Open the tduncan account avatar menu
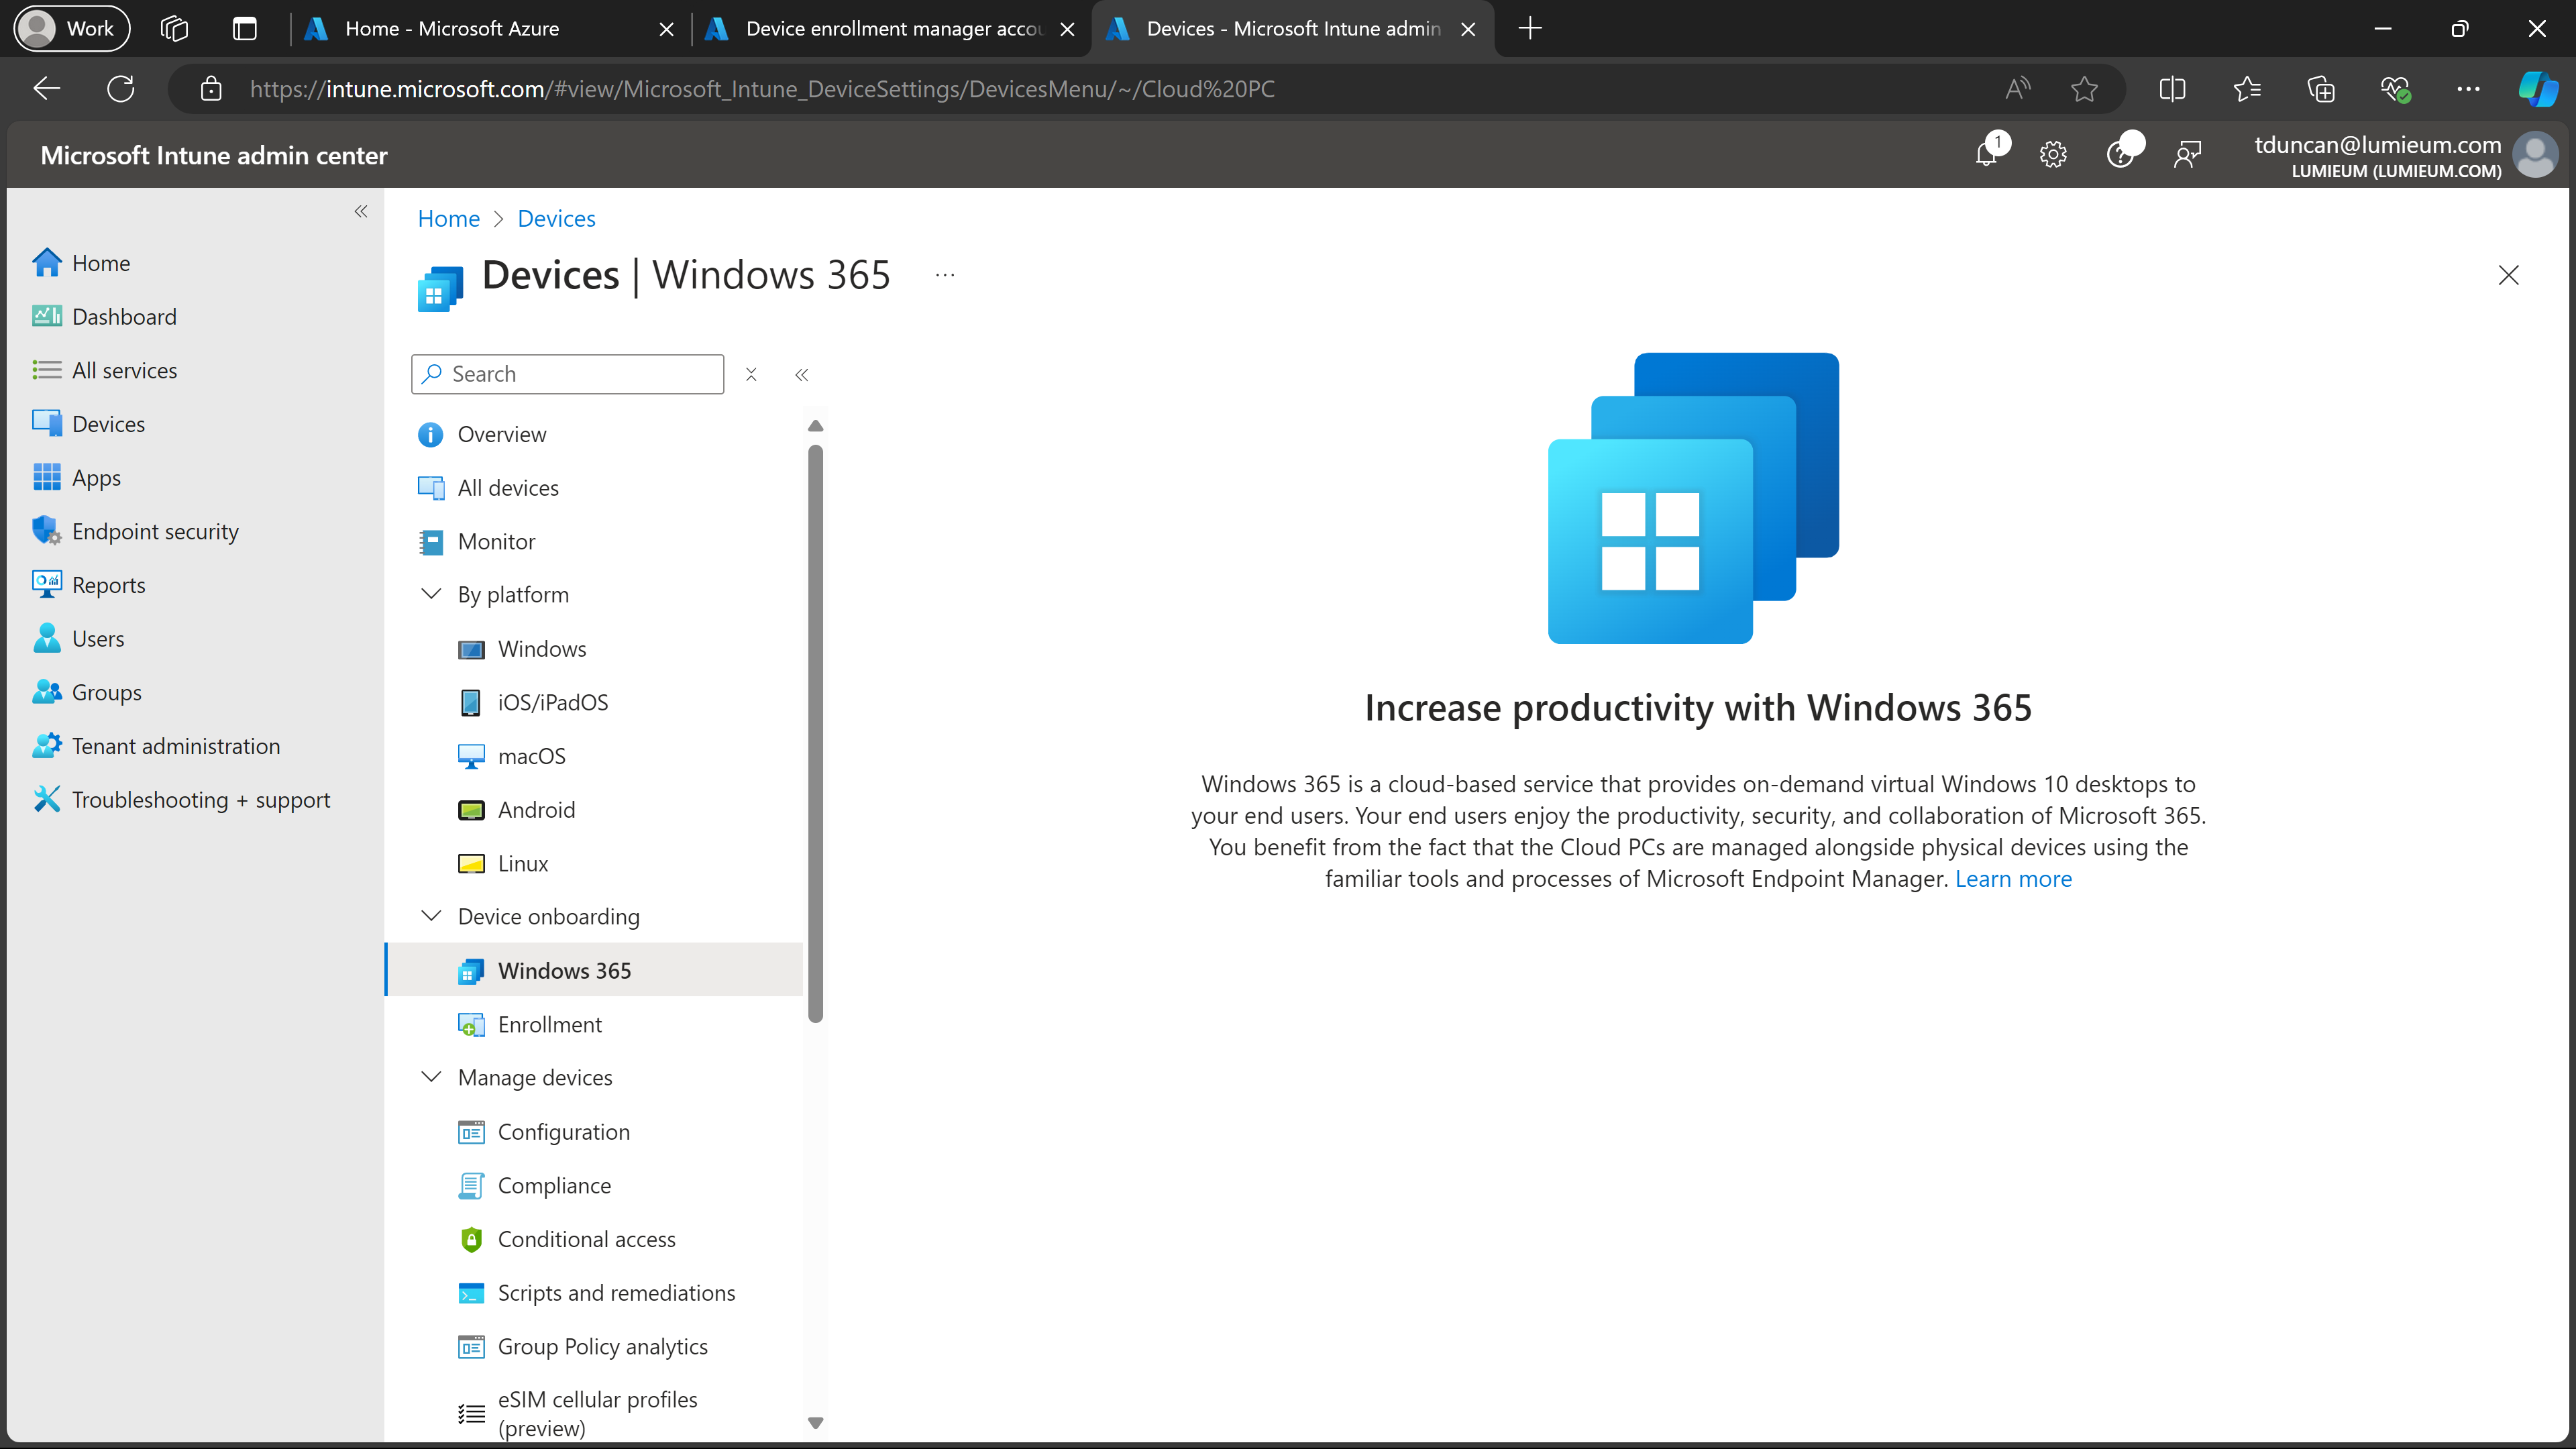The width and height of the screenshot is (2576, 1449). click(2535, 155)
